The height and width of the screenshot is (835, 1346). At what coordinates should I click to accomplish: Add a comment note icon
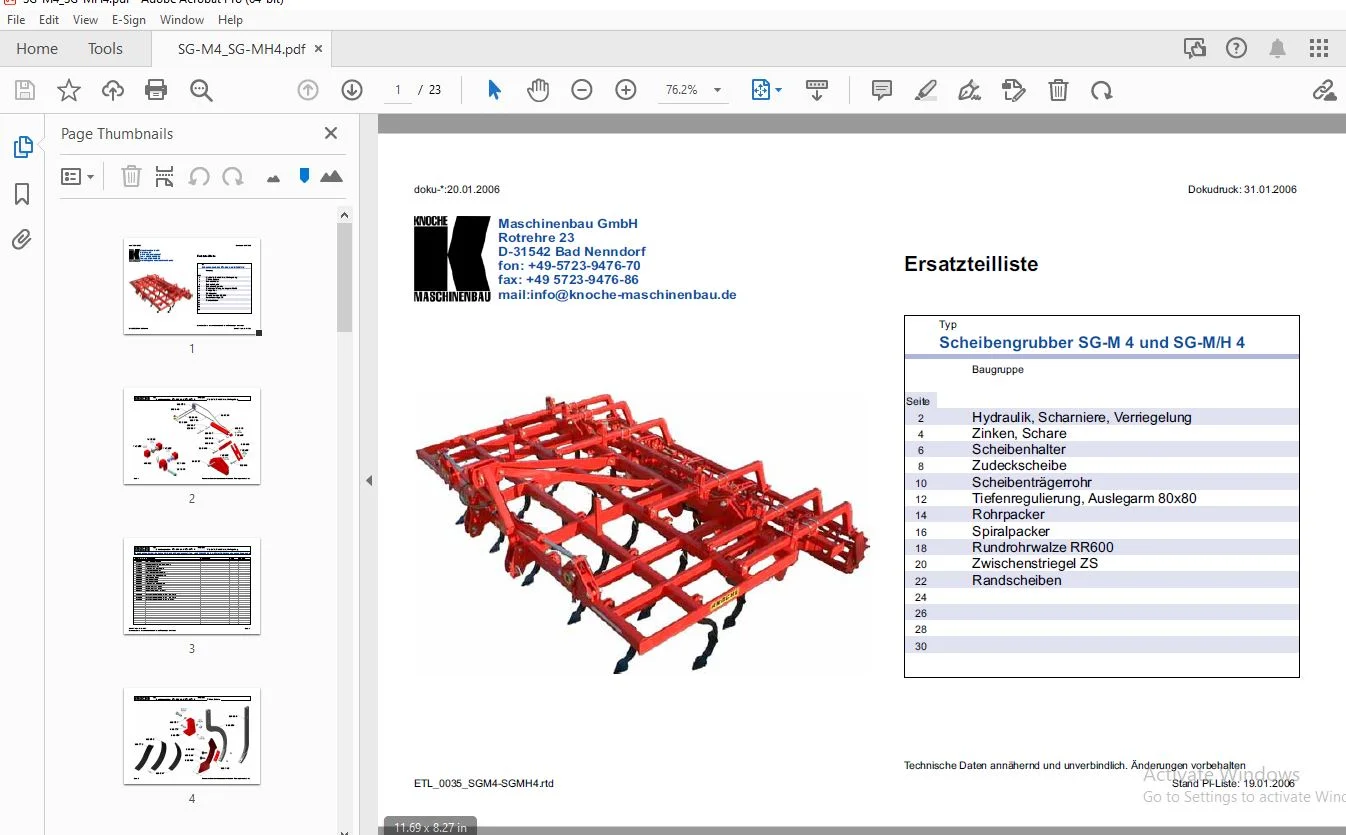coord(882,91)
